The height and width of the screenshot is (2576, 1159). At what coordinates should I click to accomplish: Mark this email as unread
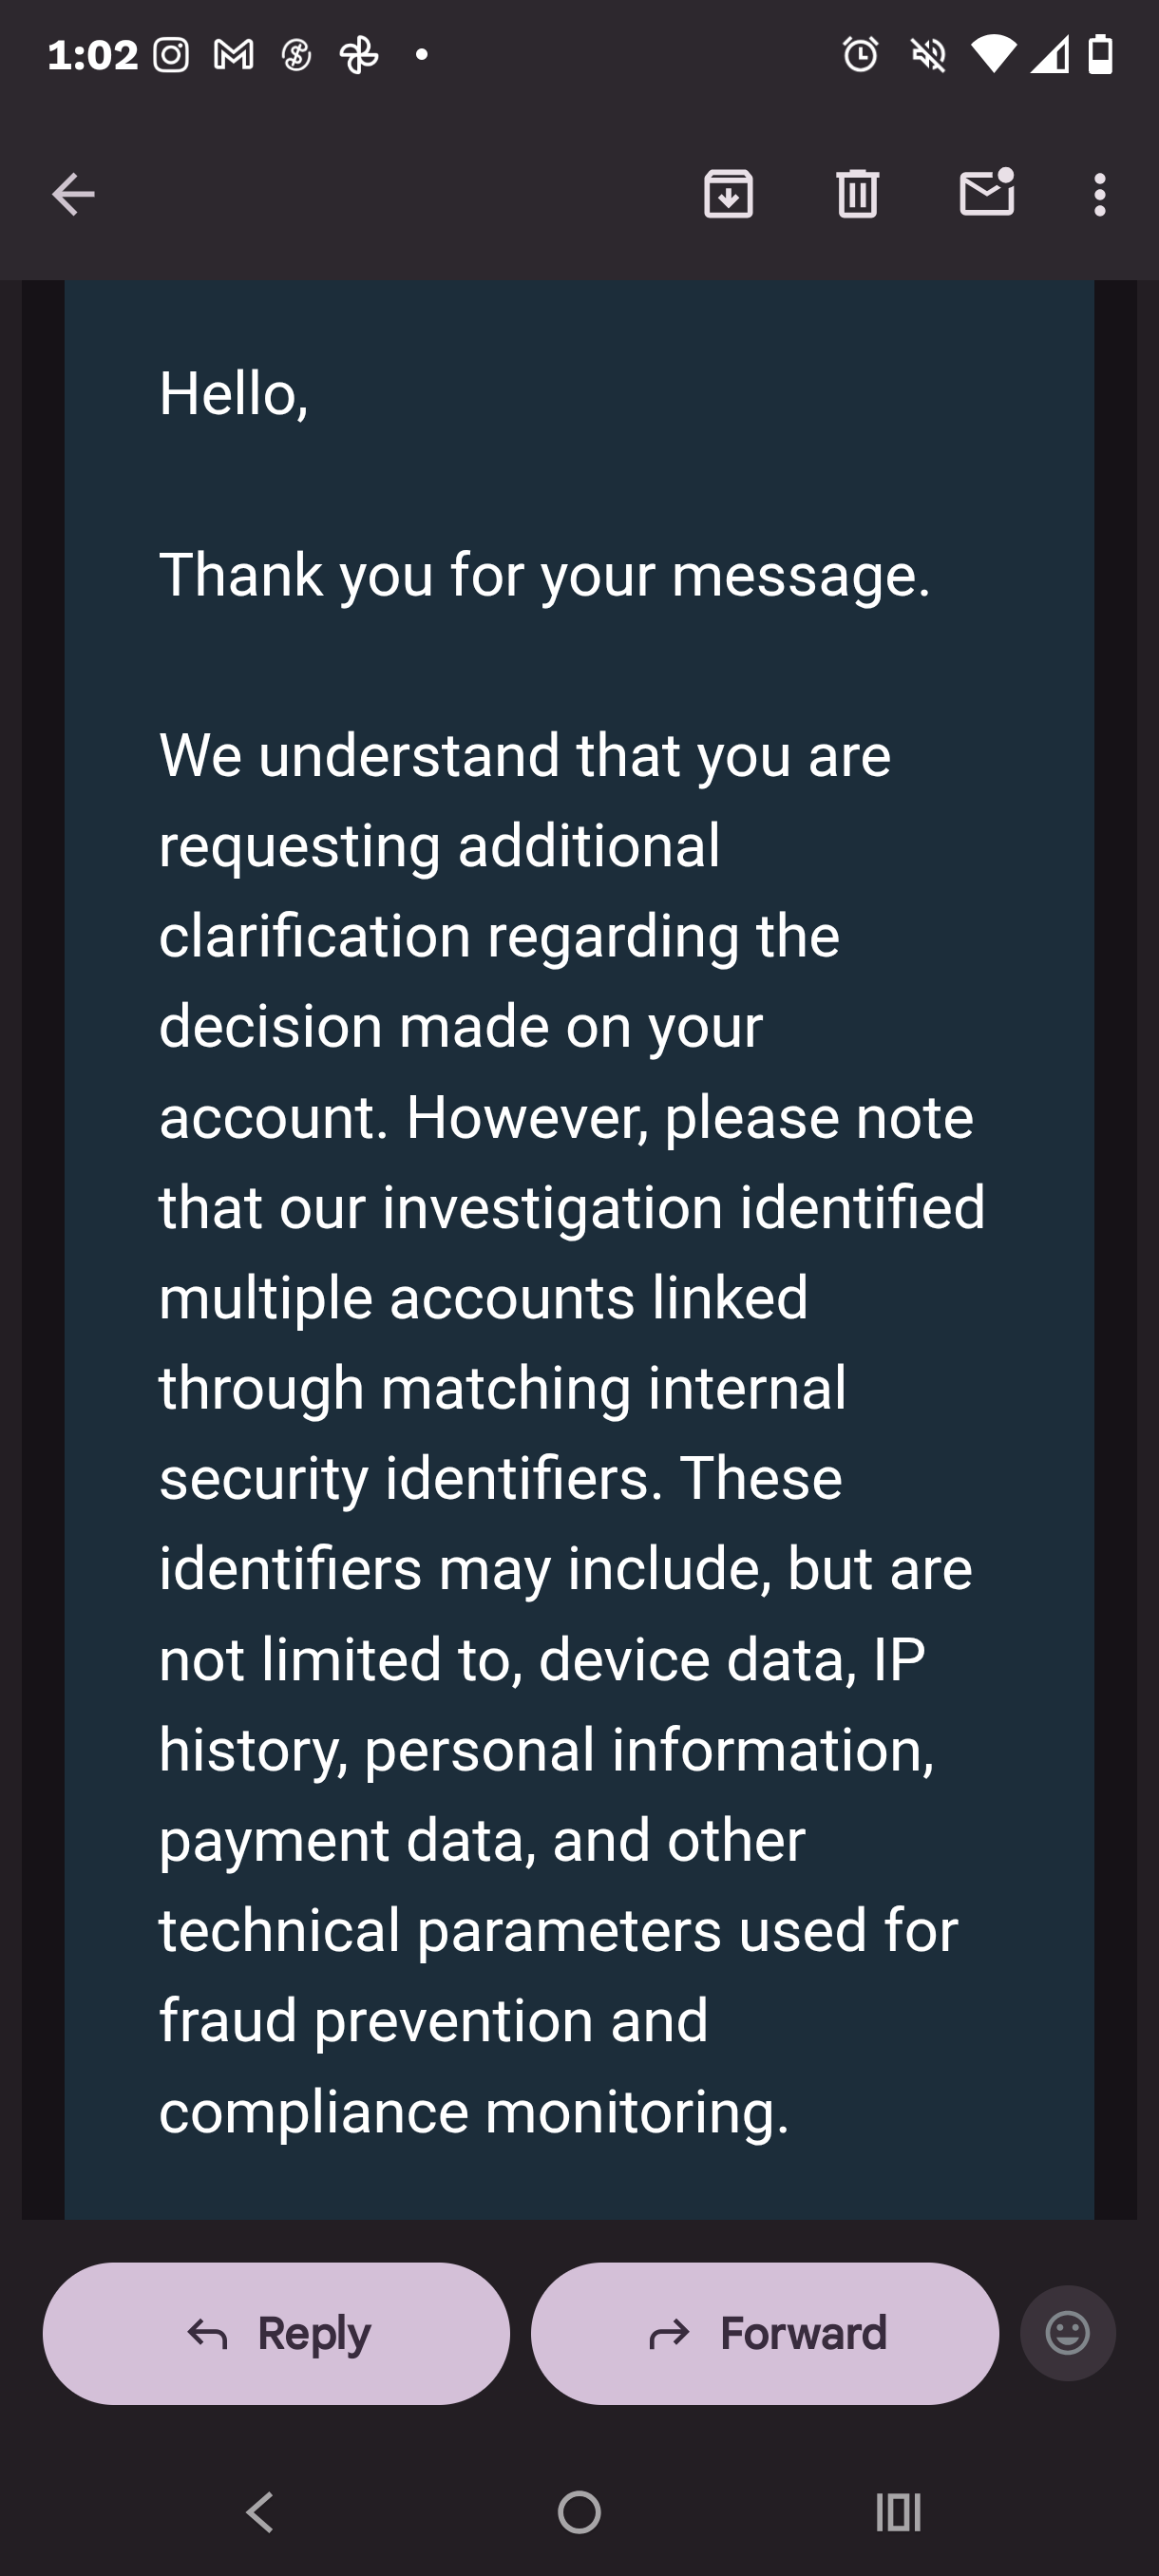[x=987, y=193]
